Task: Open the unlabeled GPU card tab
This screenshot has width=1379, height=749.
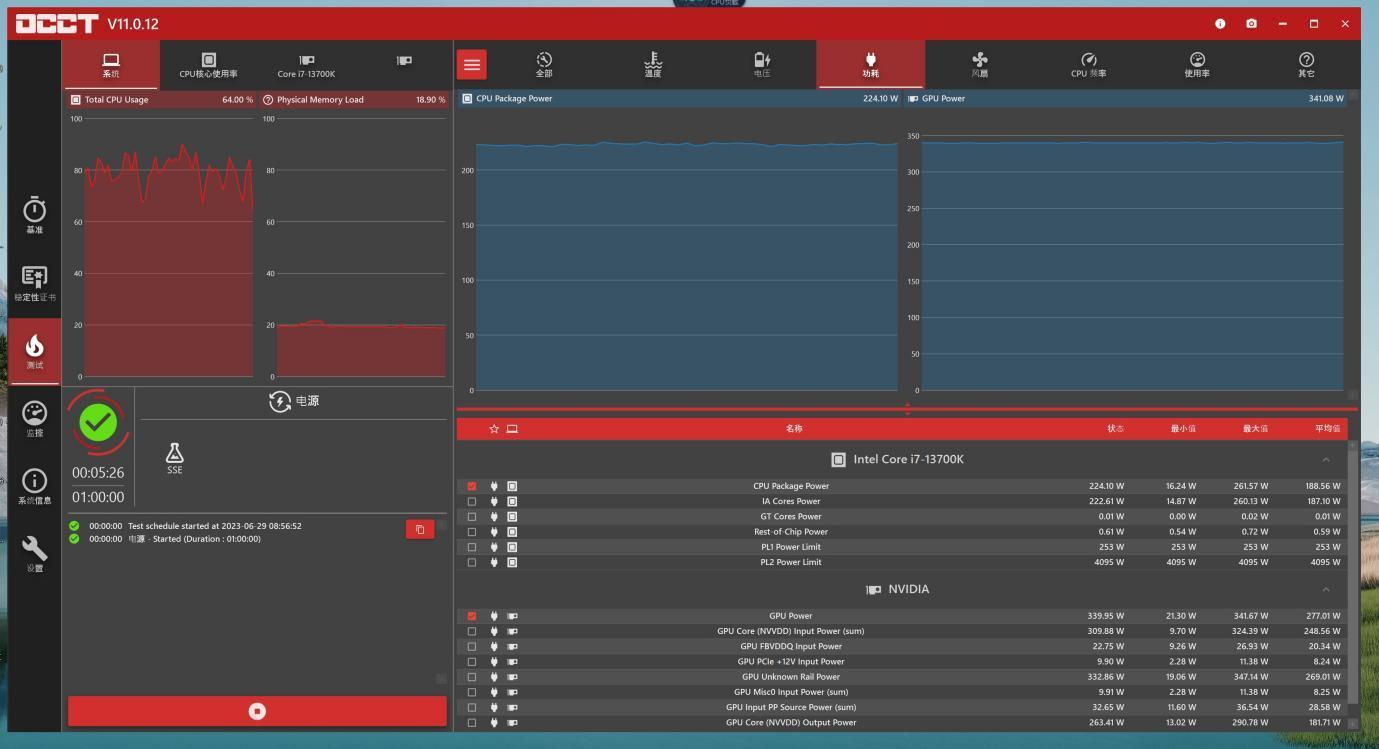Action: click(404, 62)
